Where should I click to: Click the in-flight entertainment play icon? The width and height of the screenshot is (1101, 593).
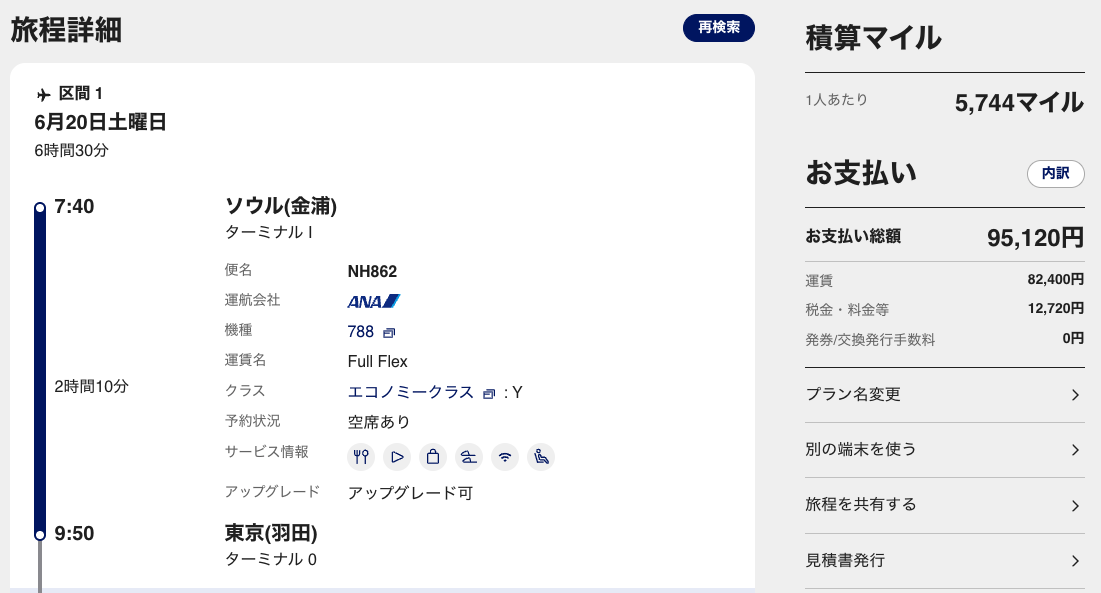pos(398,457)
